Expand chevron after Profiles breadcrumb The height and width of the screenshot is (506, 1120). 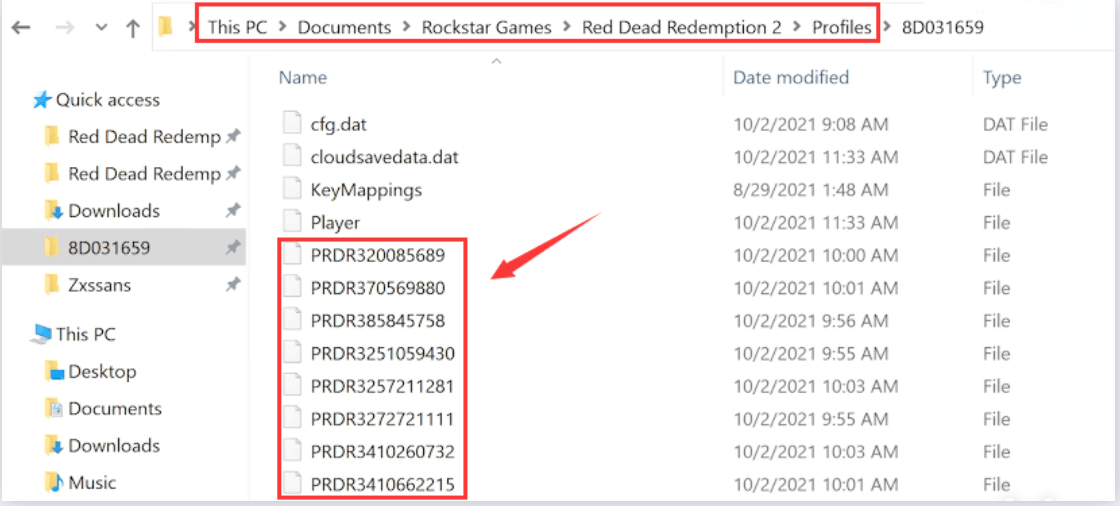pyautogui.click(x=887, y=28)
